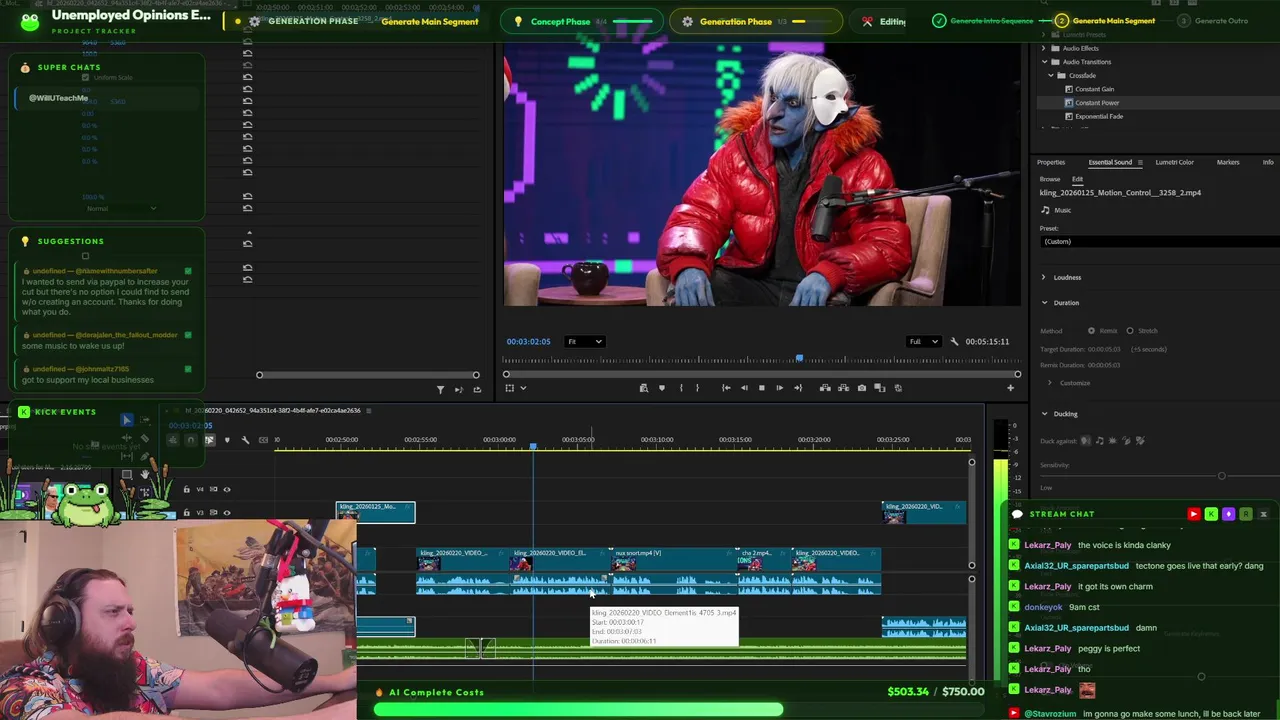Click the timeline playhead marker
The height and width of the screenshot is (720, 1280).
click(x=533, y=446)
